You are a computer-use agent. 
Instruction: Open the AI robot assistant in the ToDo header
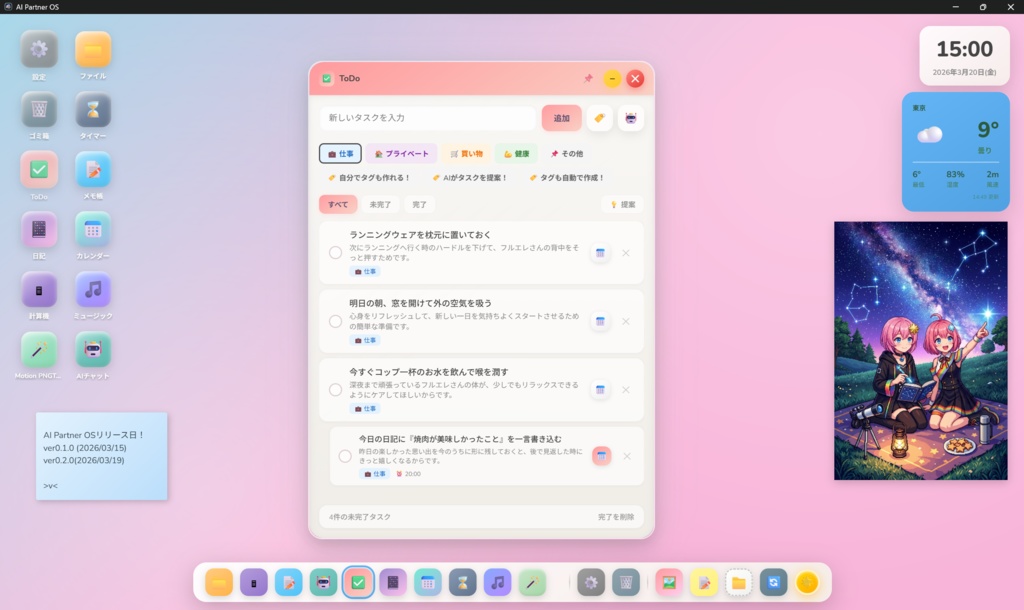[631, 117]
